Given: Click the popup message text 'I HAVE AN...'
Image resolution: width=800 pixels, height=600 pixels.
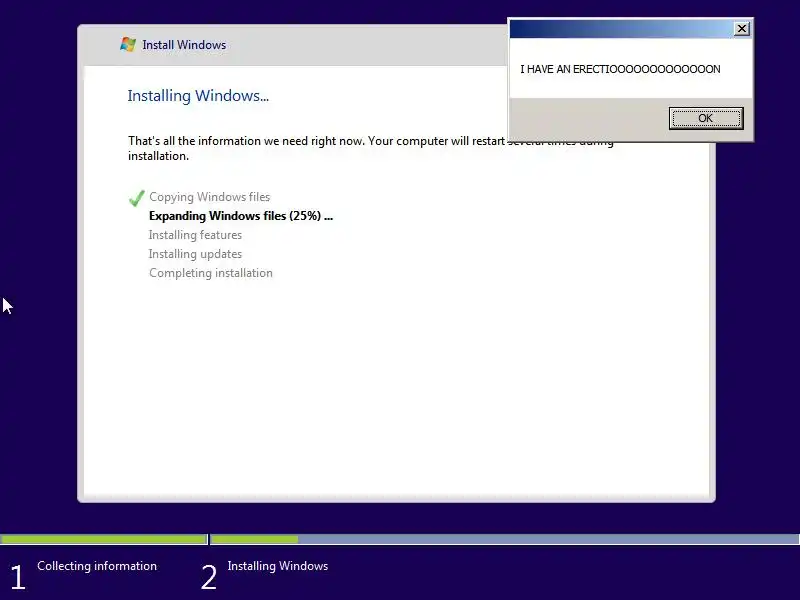Looking at the screenshot, I should (620, 69).
